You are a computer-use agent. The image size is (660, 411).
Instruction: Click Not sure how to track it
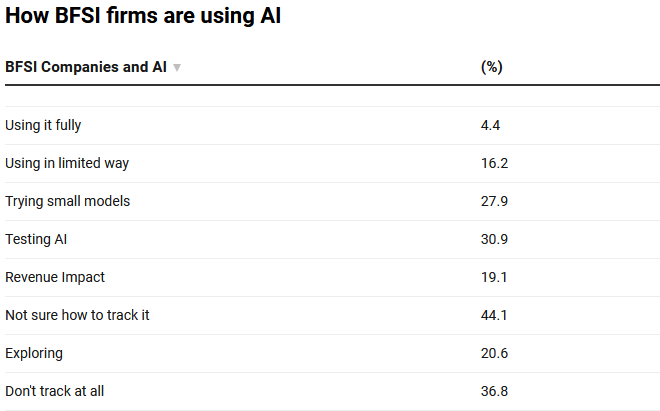(77, 315)
